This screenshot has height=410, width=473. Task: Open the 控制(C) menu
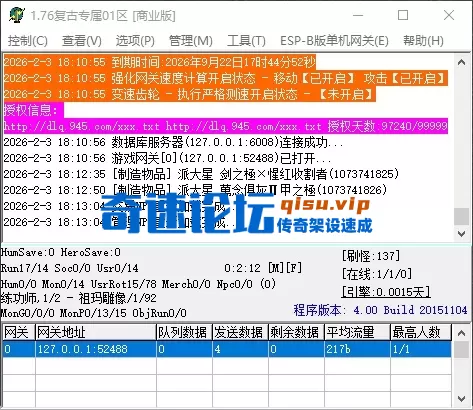(x=28, y=41)
